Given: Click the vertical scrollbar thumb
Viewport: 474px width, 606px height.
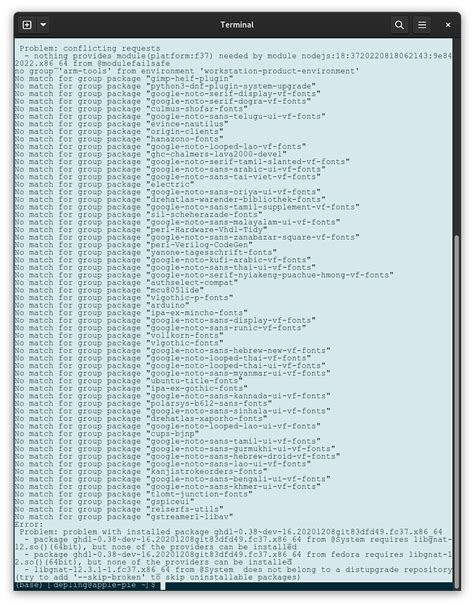Looking at the screenshot, I should point(457,409).
